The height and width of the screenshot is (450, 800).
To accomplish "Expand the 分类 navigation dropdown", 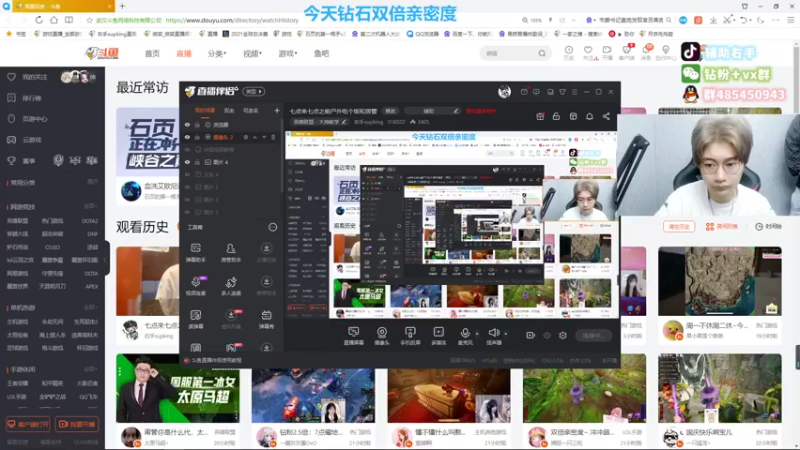I will tap(217, 53).
